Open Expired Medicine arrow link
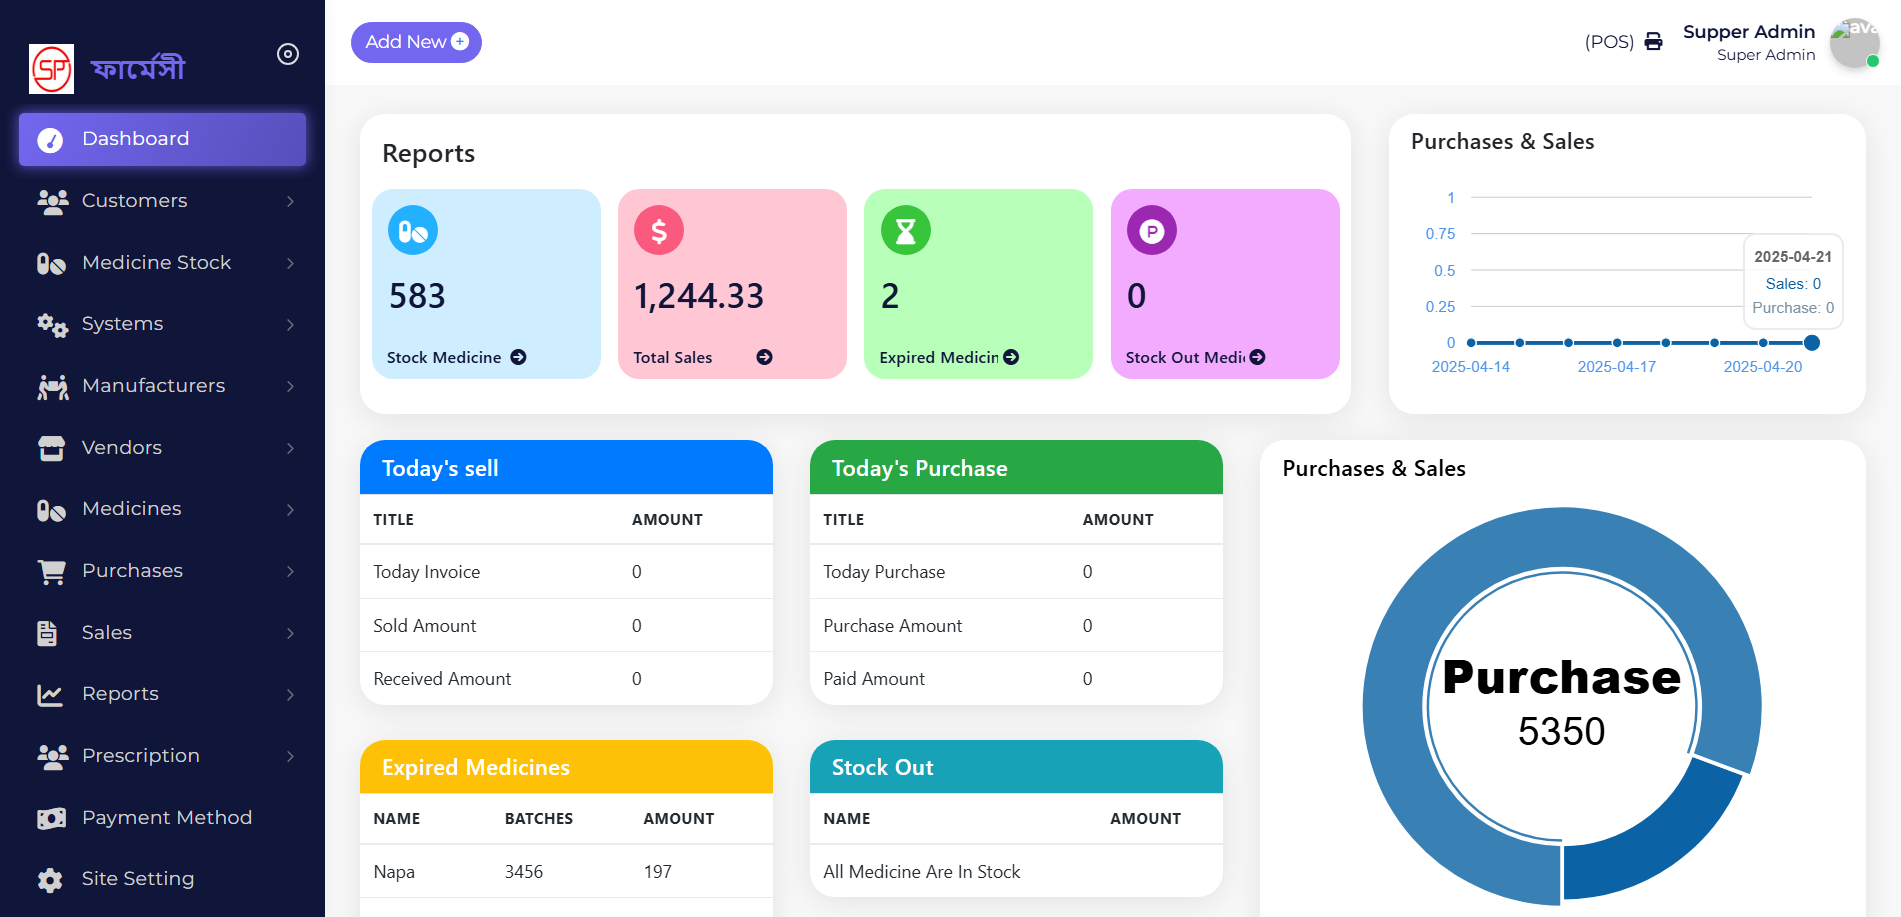 (1011, 357)
